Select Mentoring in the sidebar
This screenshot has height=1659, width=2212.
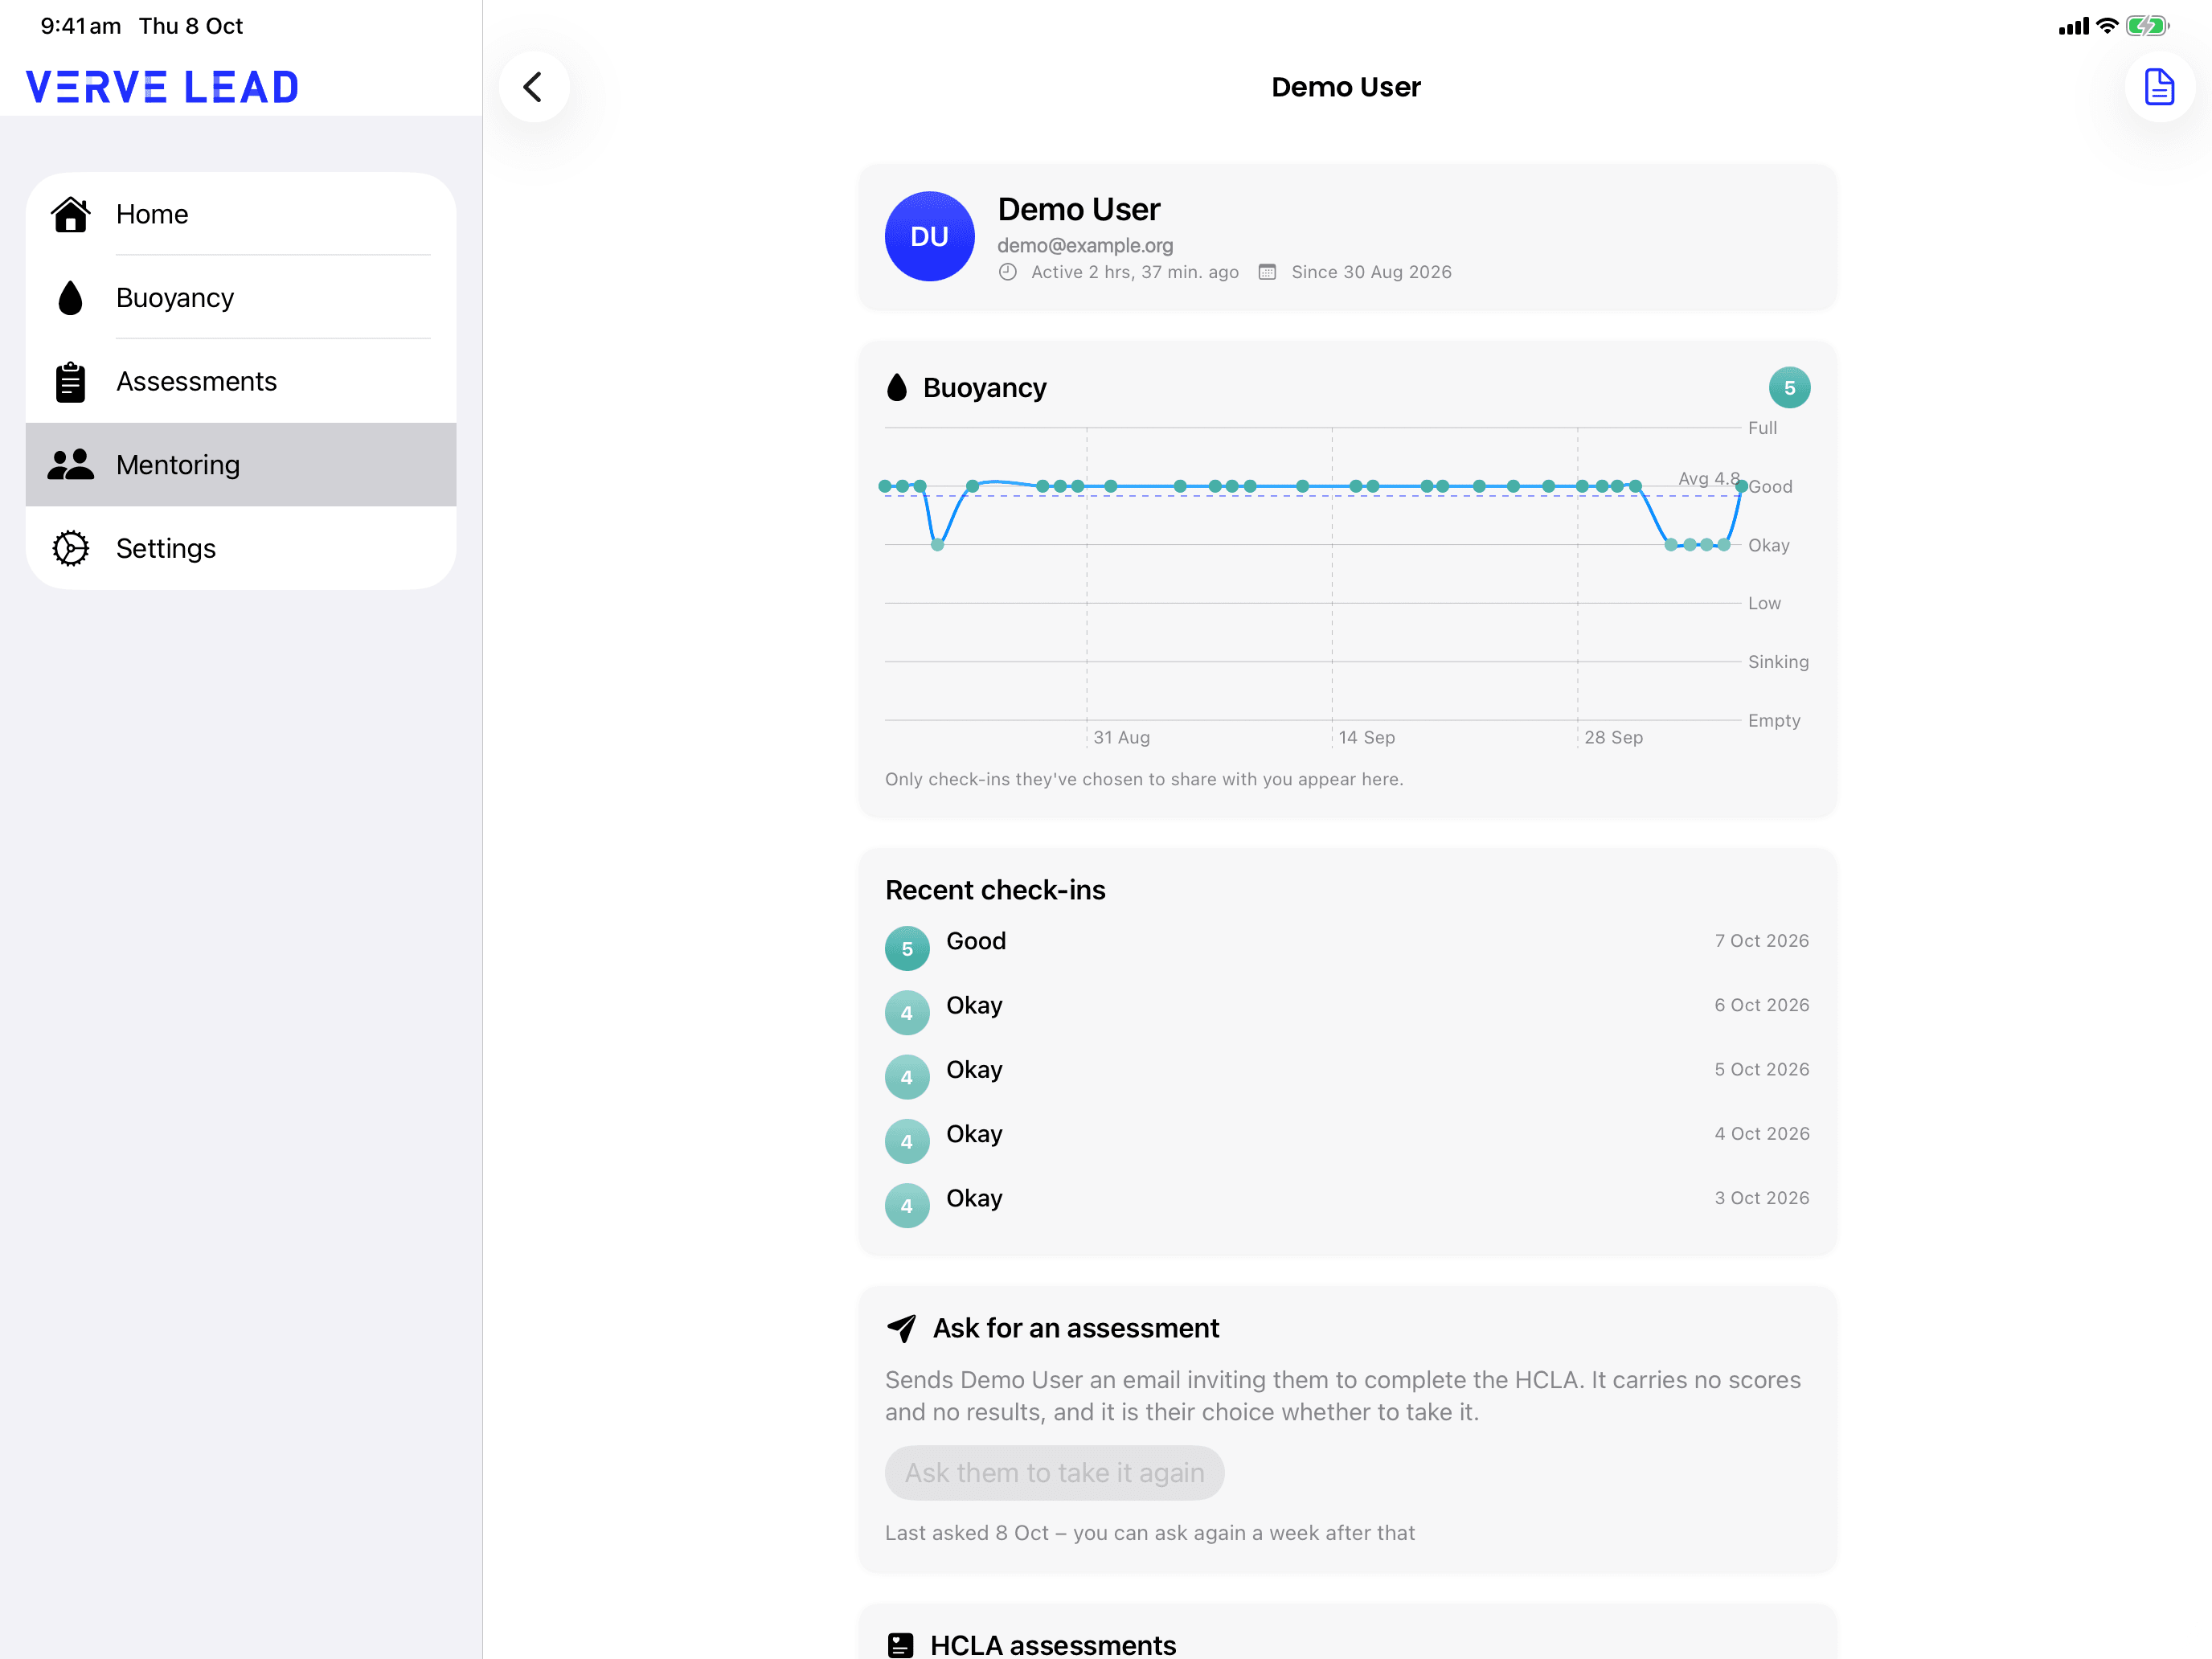[241, 465]
